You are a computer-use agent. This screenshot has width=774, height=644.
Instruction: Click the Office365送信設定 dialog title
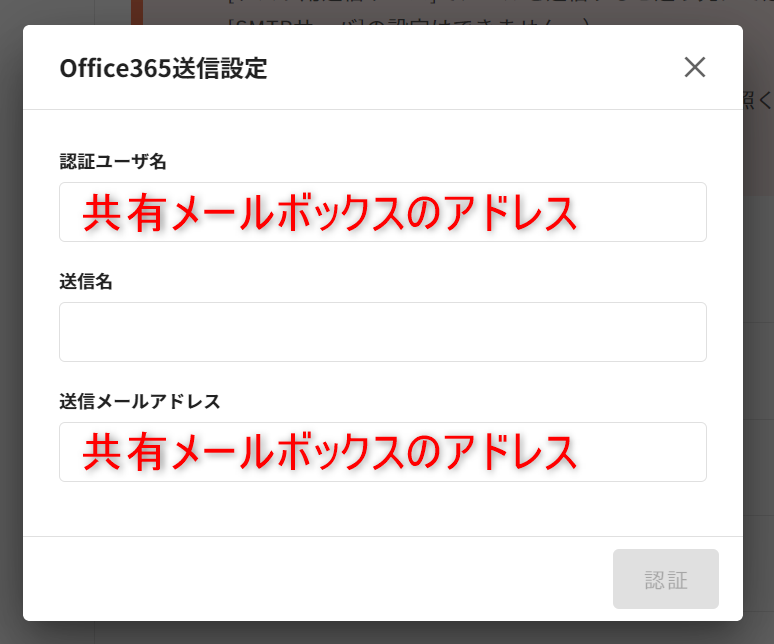pos(163,68)
